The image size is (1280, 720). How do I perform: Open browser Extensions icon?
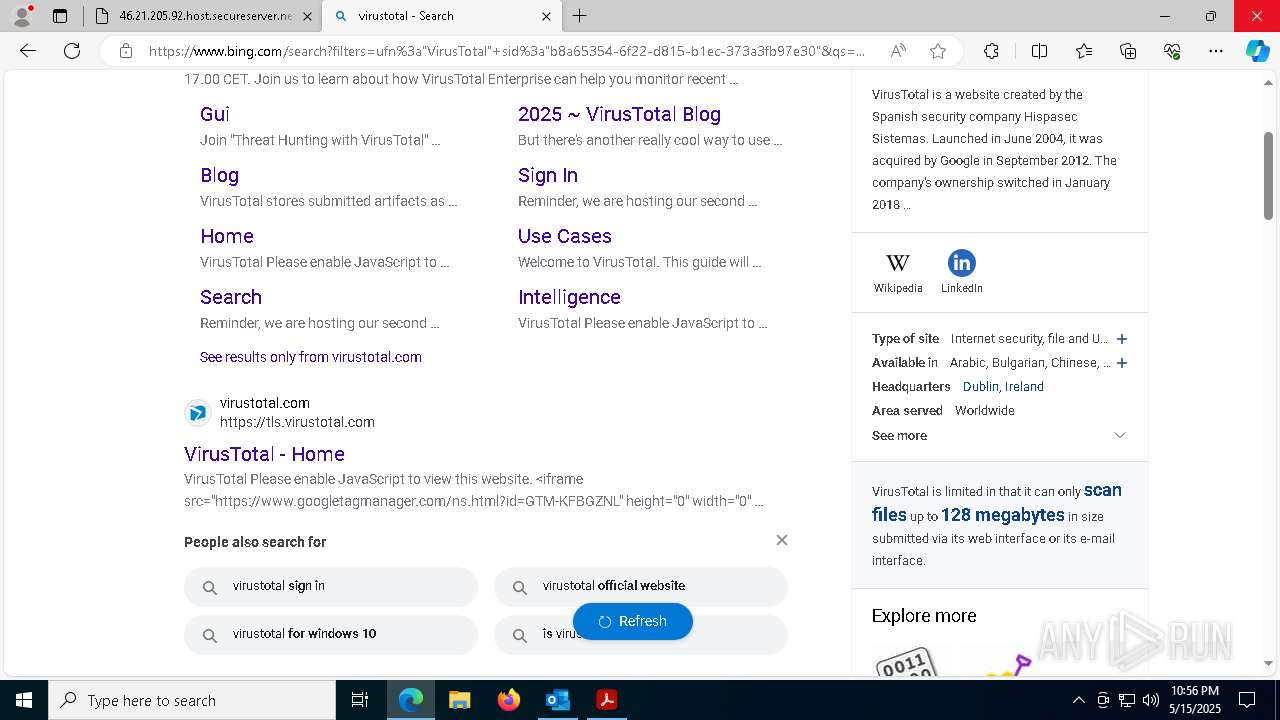[x=991, y=51]
